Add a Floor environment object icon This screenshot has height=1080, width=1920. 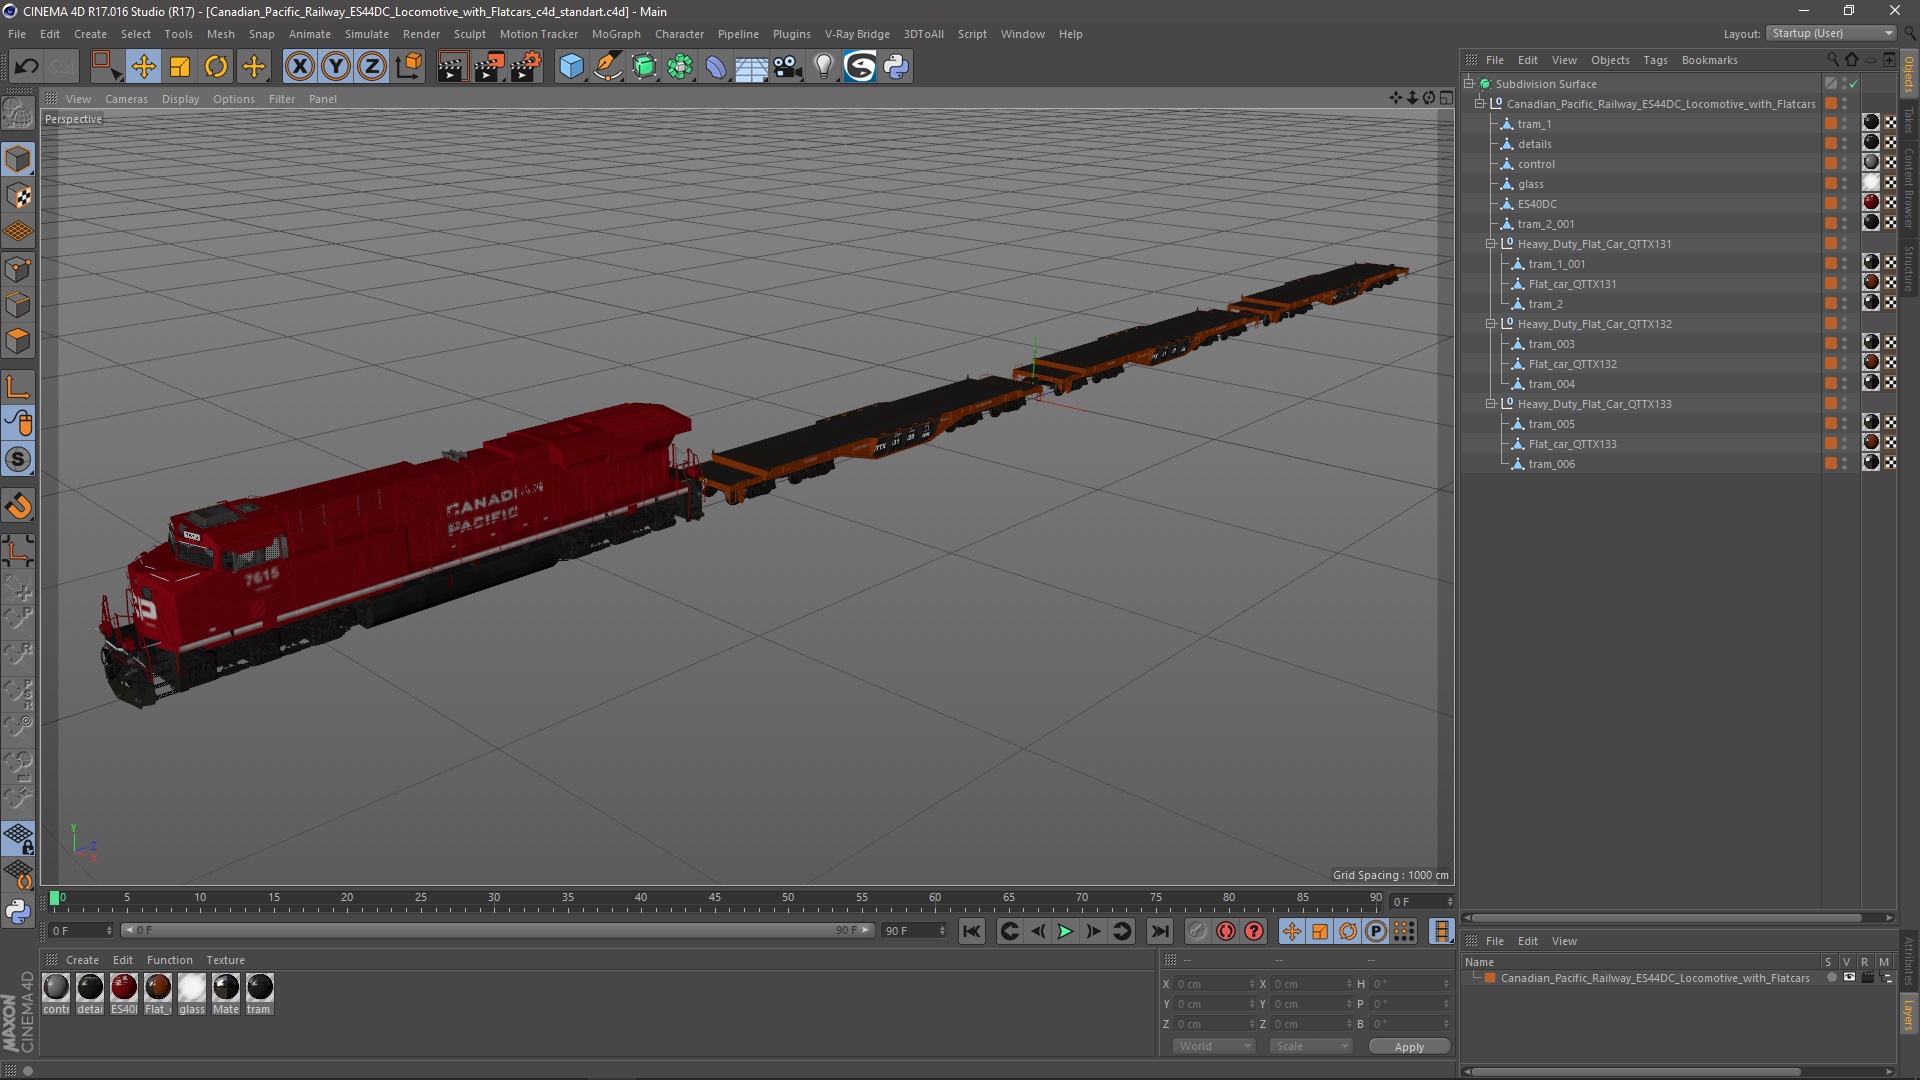[751, 67]
